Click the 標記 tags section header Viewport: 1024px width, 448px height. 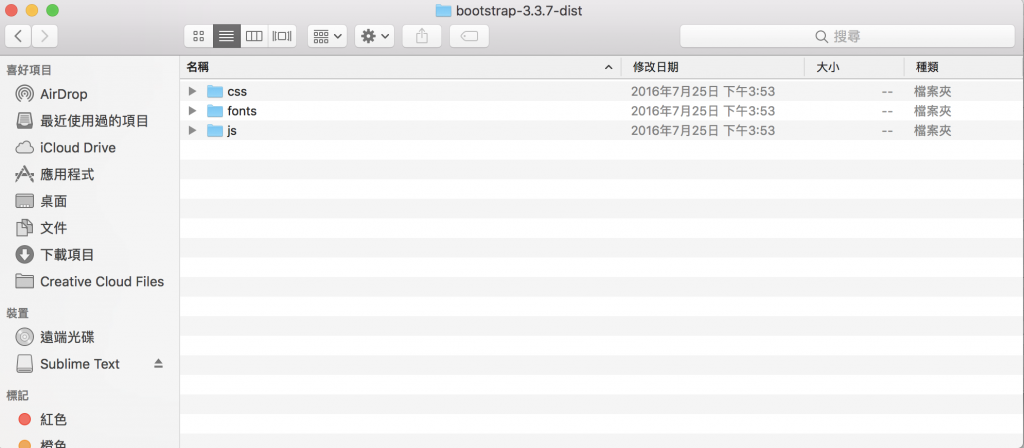click(x=18, y=395)
